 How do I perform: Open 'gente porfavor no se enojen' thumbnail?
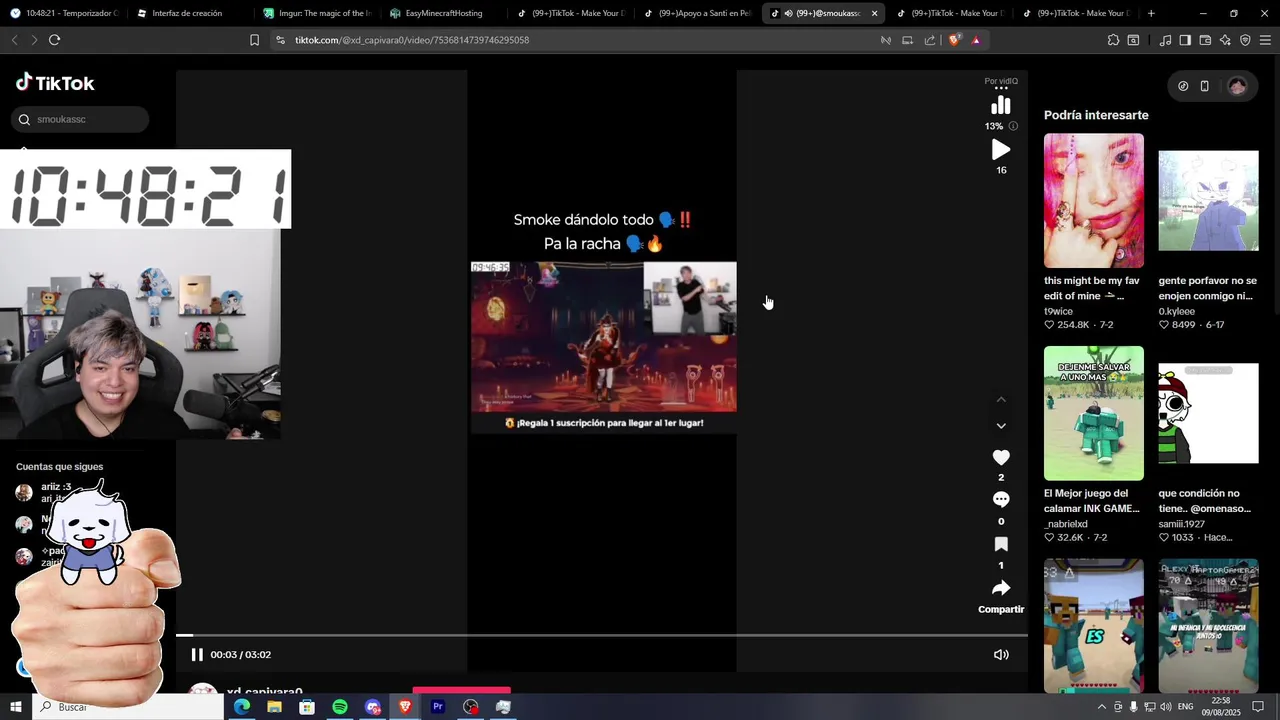[x=1208, y=201]
